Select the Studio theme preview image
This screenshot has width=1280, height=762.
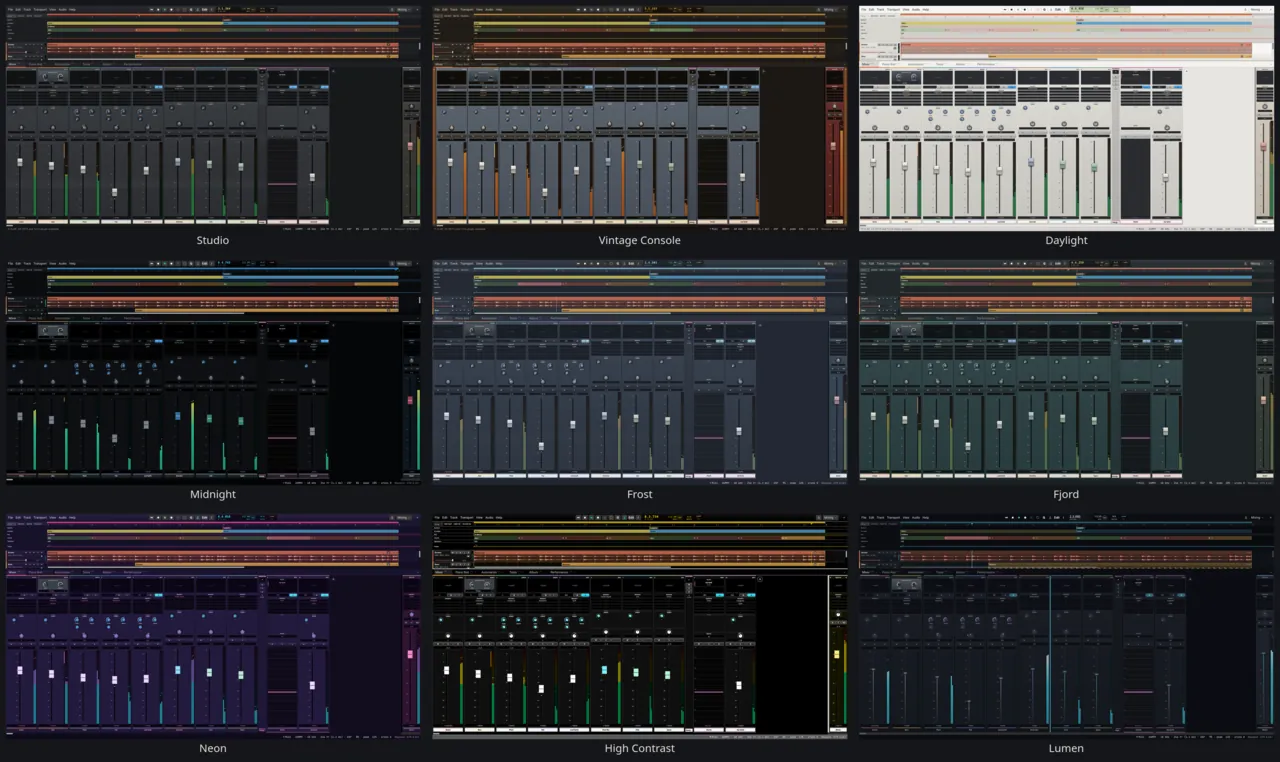[213, 118]
